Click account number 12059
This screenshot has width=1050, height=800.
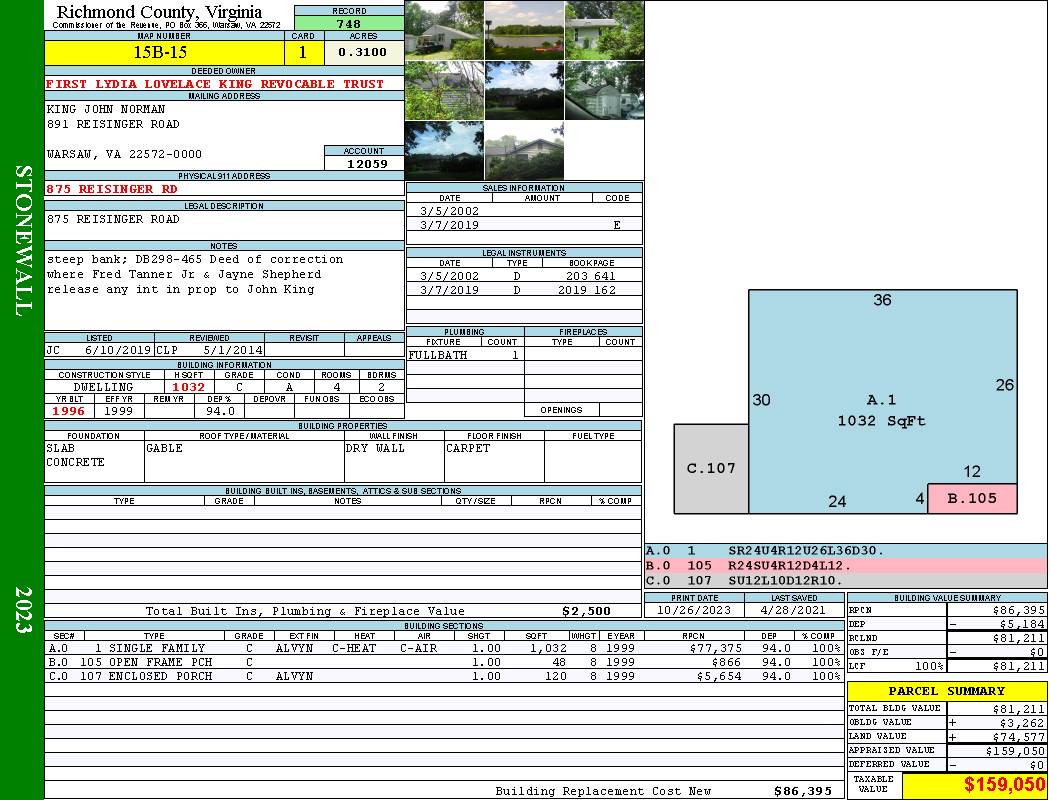click(x=364, y=164)
